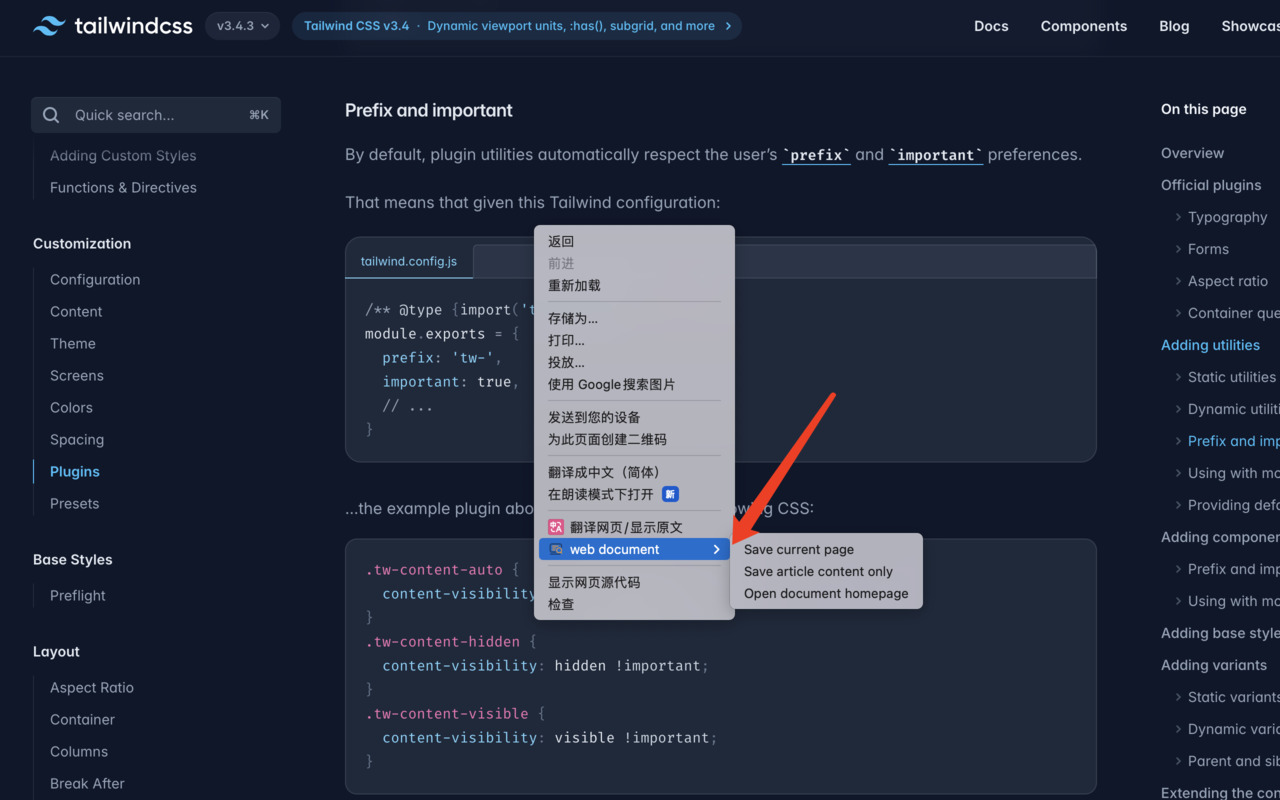Image resolution: width=1280 pixels, height=800 pixels.
Task: Switch to the tailwind.config.js tab
Action: point(409,261)
